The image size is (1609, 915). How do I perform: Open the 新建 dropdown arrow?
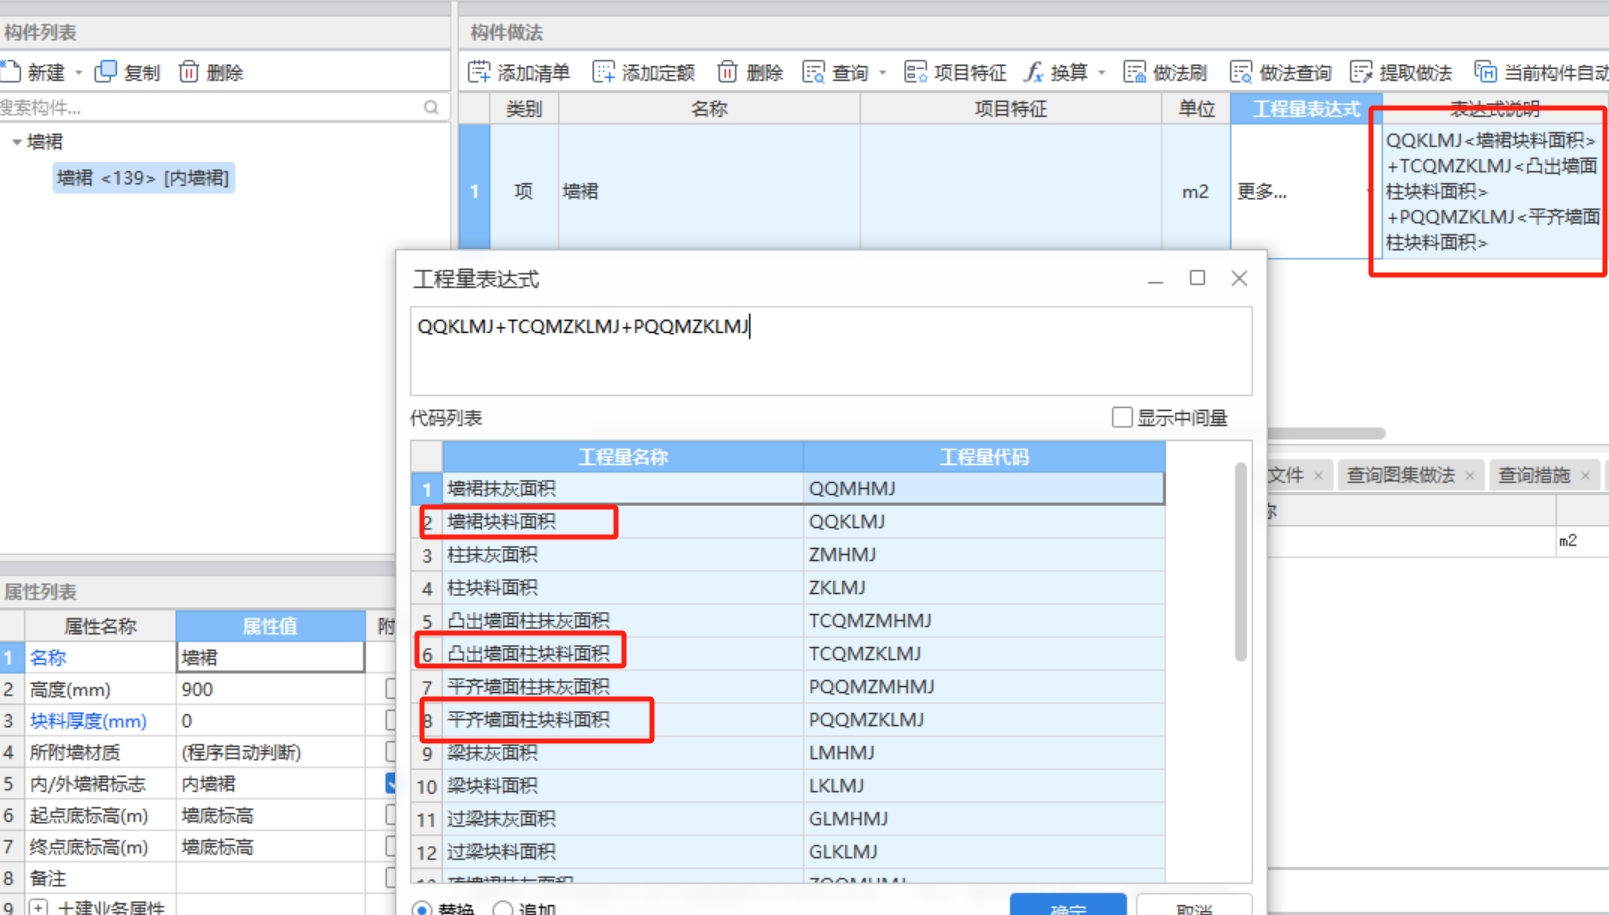[x=79, y=73]
